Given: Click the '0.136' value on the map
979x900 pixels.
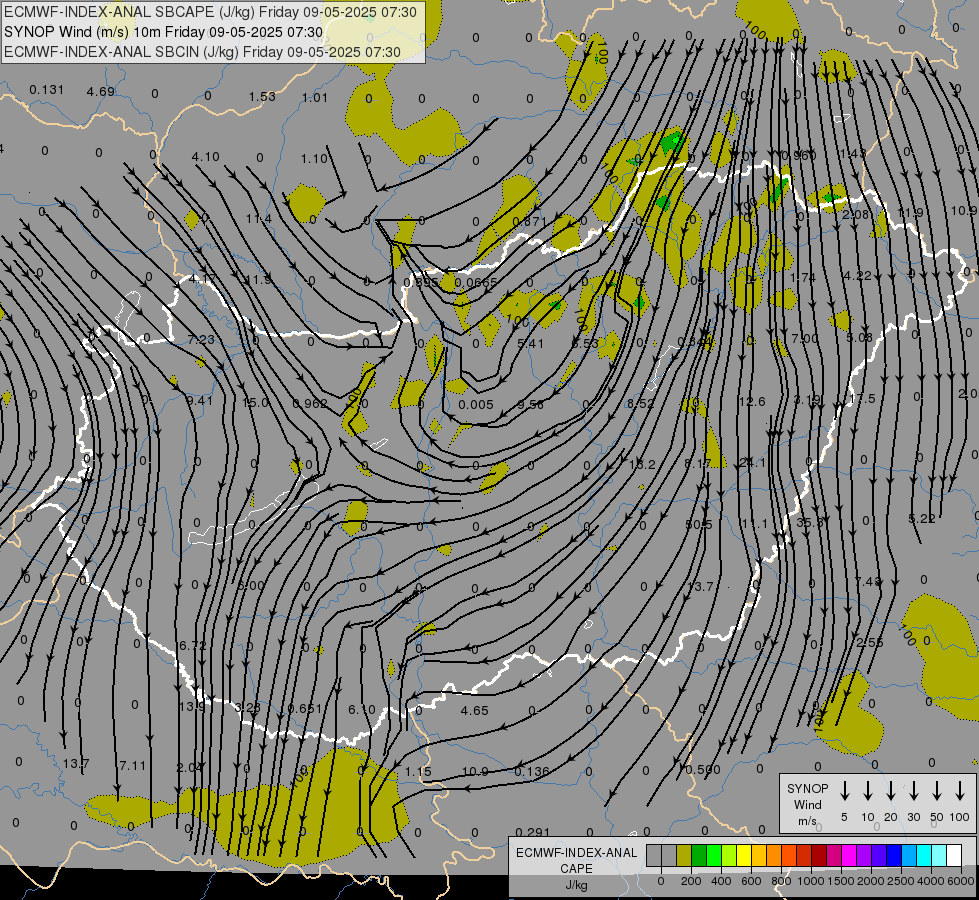Looking at the screenshot, I should (x=532, y=772).
